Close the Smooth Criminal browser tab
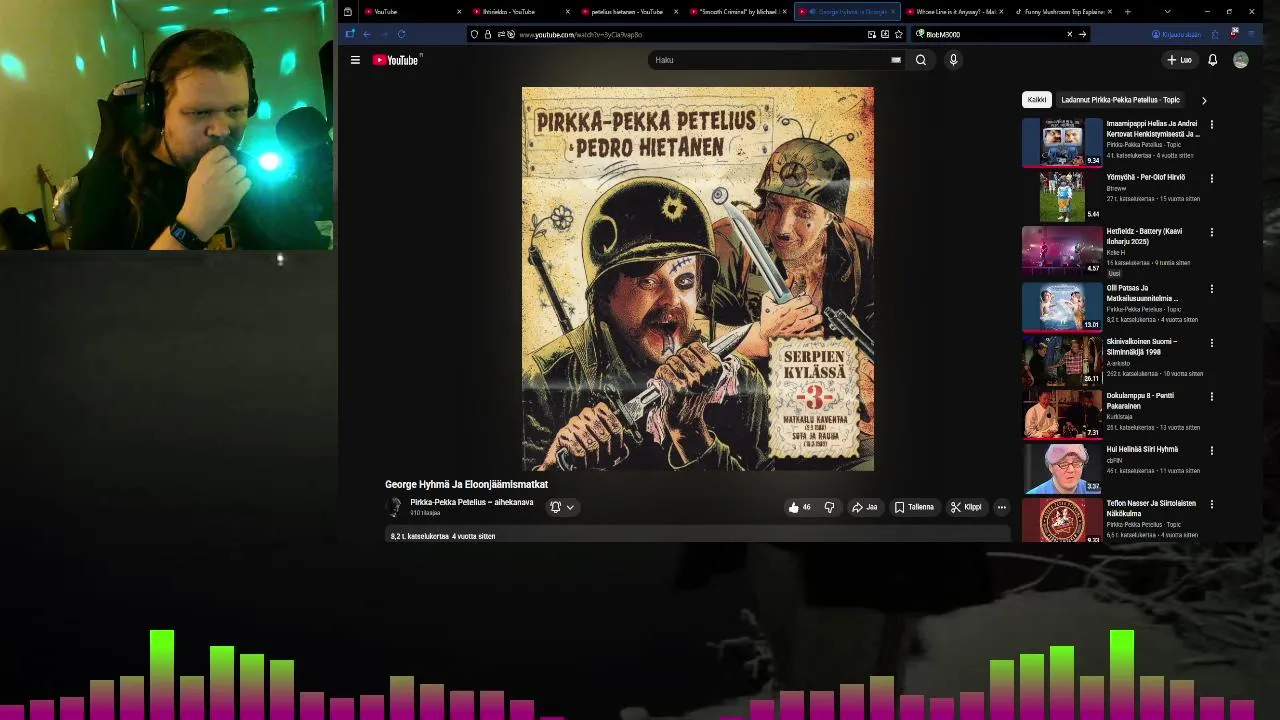This screenshot has height=720, width=1280. 785,12
